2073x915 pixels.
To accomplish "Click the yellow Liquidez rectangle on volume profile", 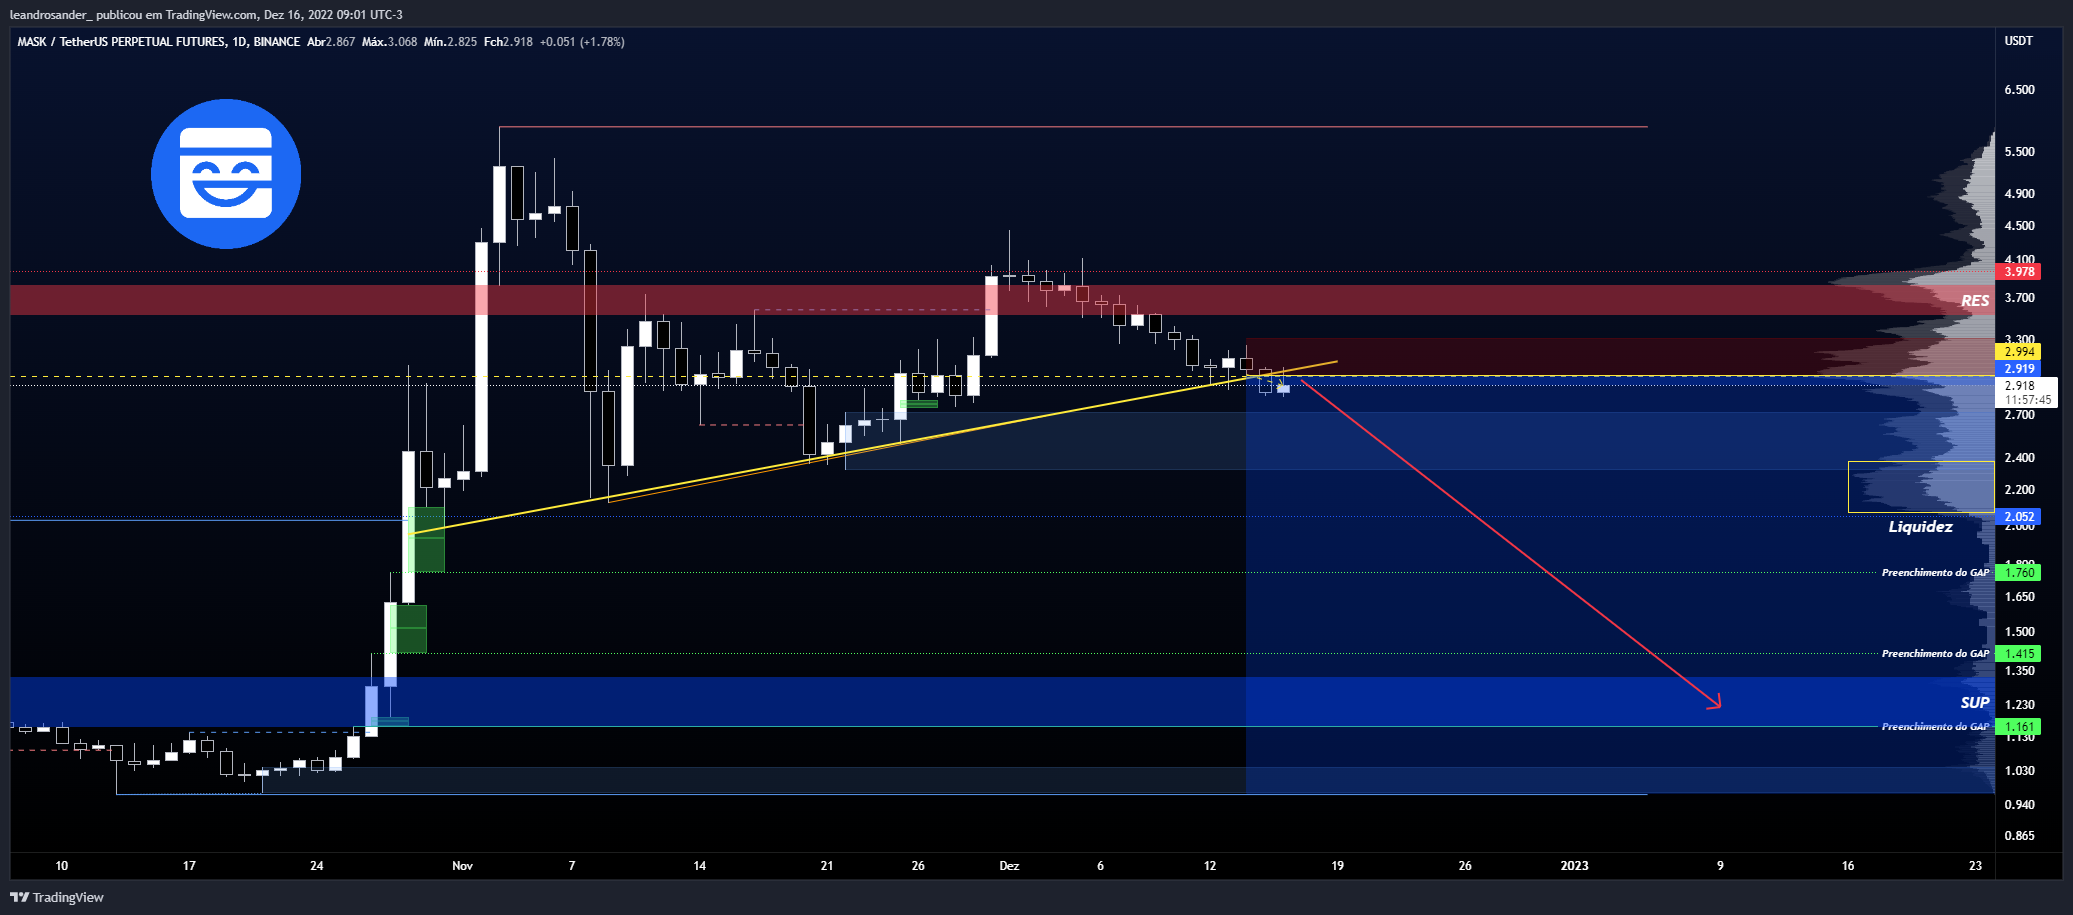I will [1921, 487].
